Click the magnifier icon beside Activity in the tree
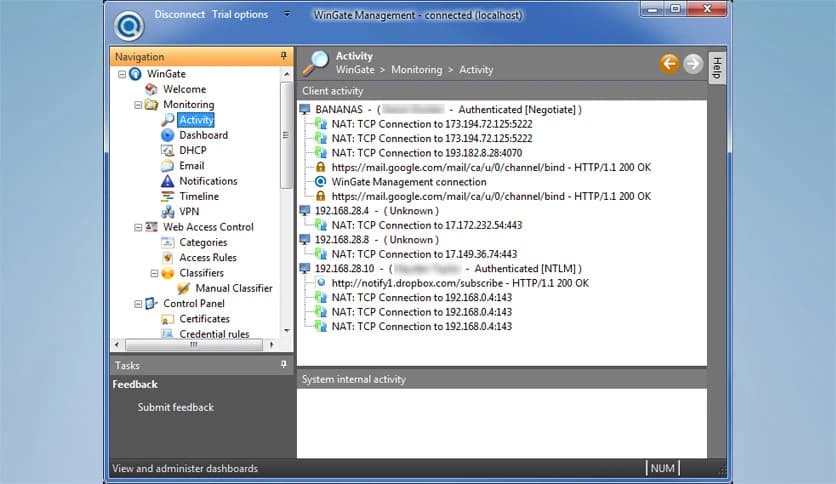The width and height of the screenshot is (836, 484). pyautogui.click(x=168, y=119)
